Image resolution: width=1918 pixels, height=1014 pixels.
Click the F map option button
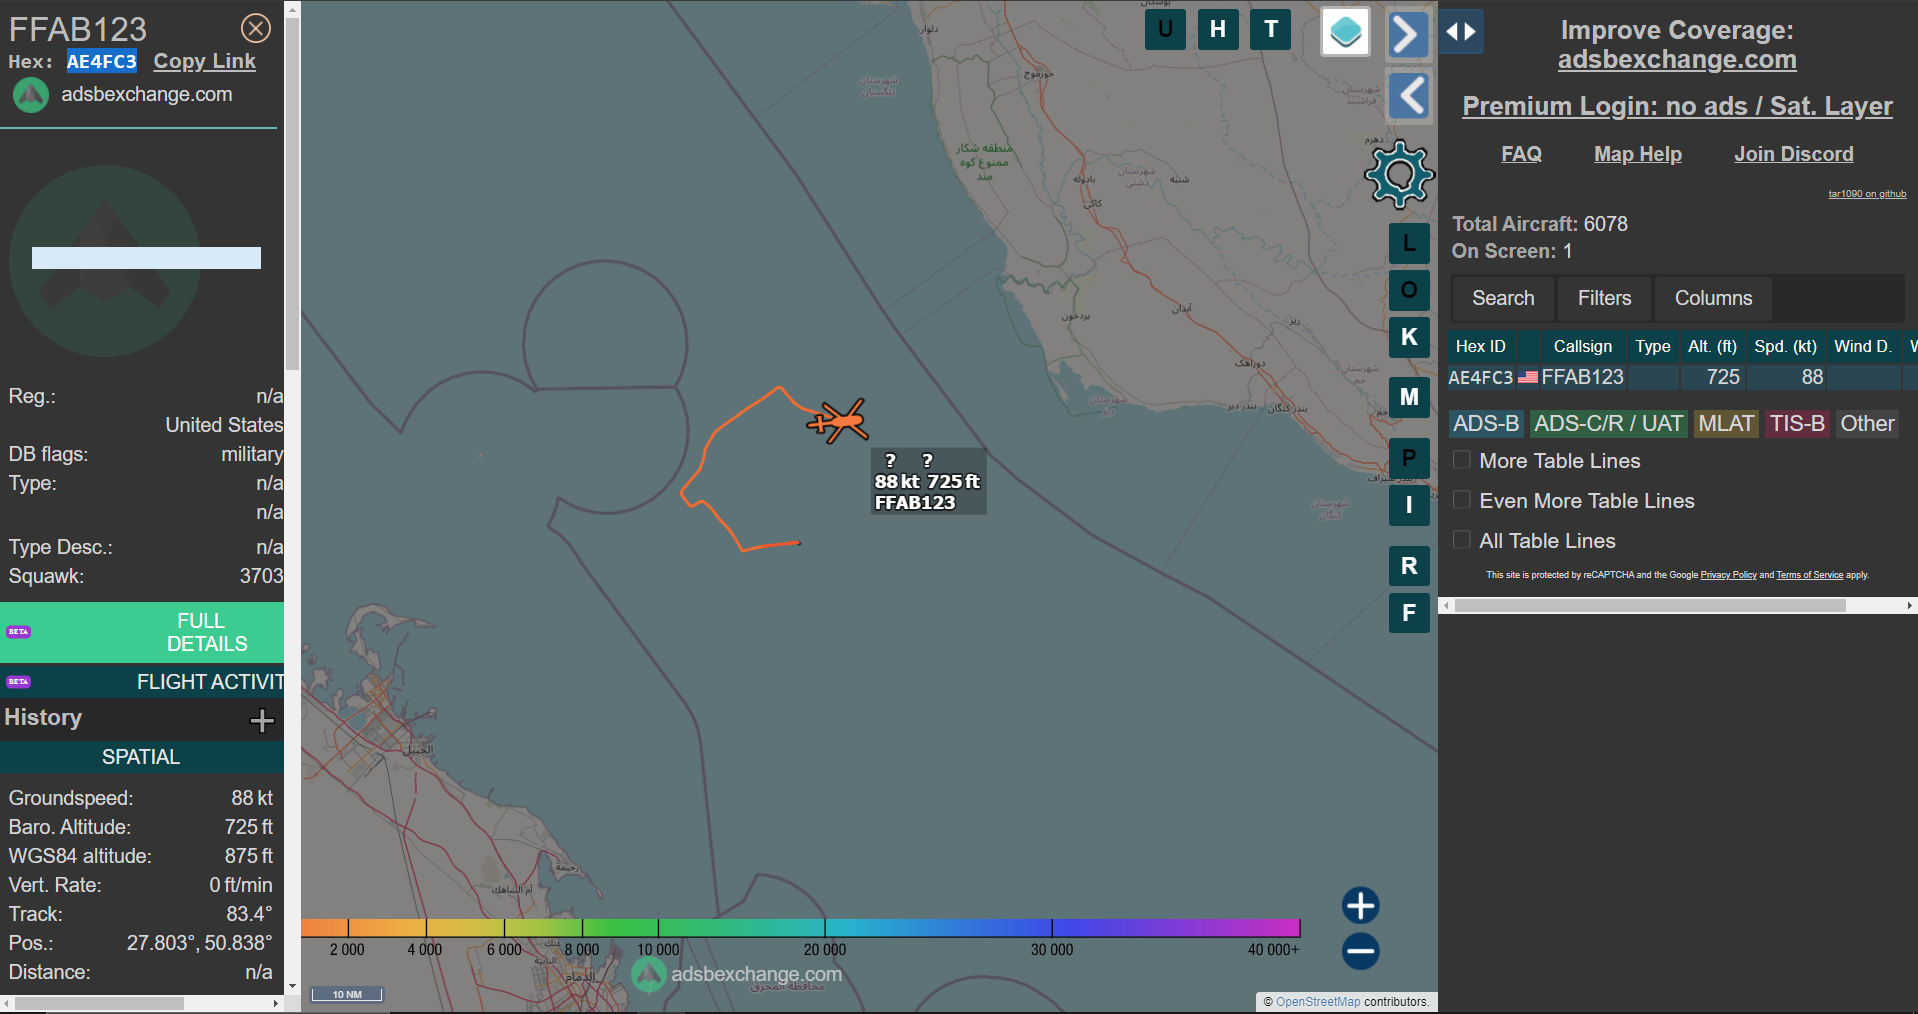[x=1409, y=613]
